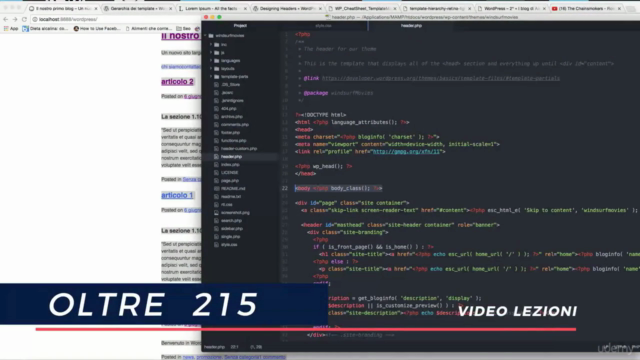This screenshot has width=640, height=360.
Task: Open the Dieta alcalina bookmark
Action: pos(45,29)
